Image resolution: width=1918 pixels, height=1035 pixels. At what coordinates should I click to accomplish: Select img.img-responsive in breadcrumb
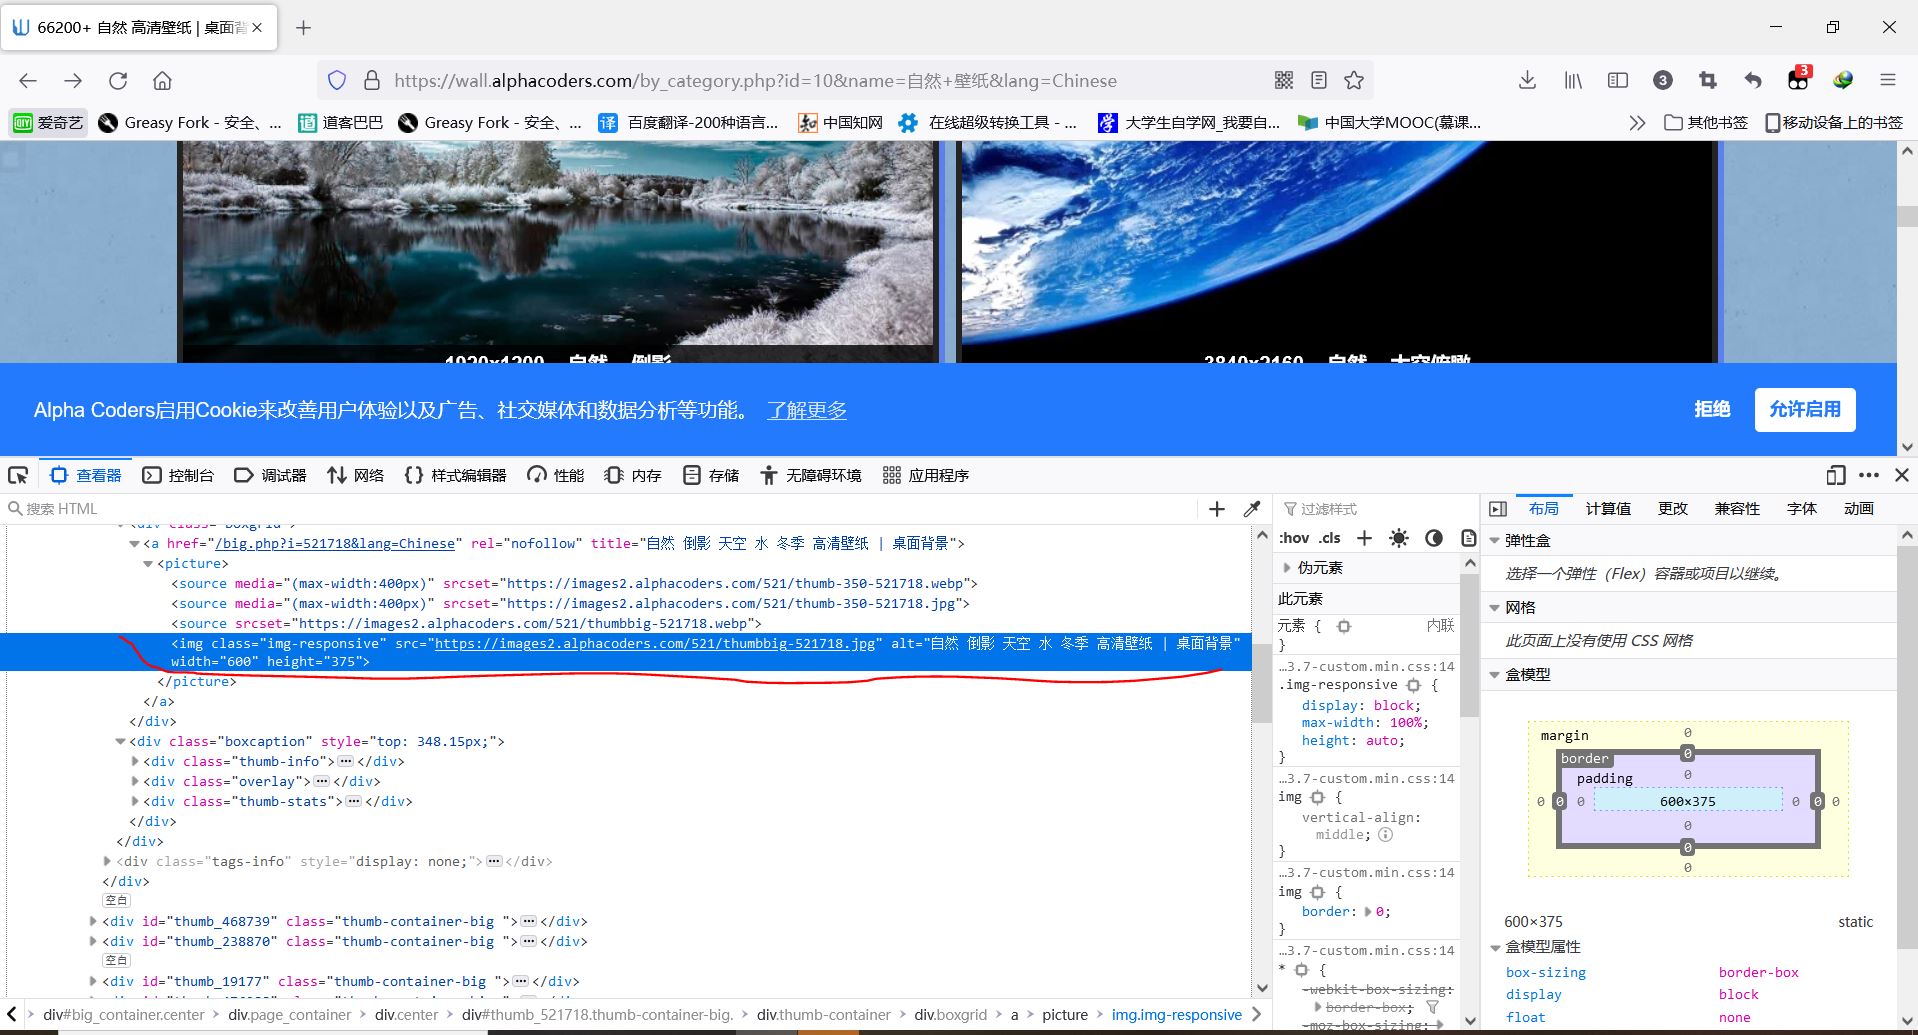coord(1176,1015)
